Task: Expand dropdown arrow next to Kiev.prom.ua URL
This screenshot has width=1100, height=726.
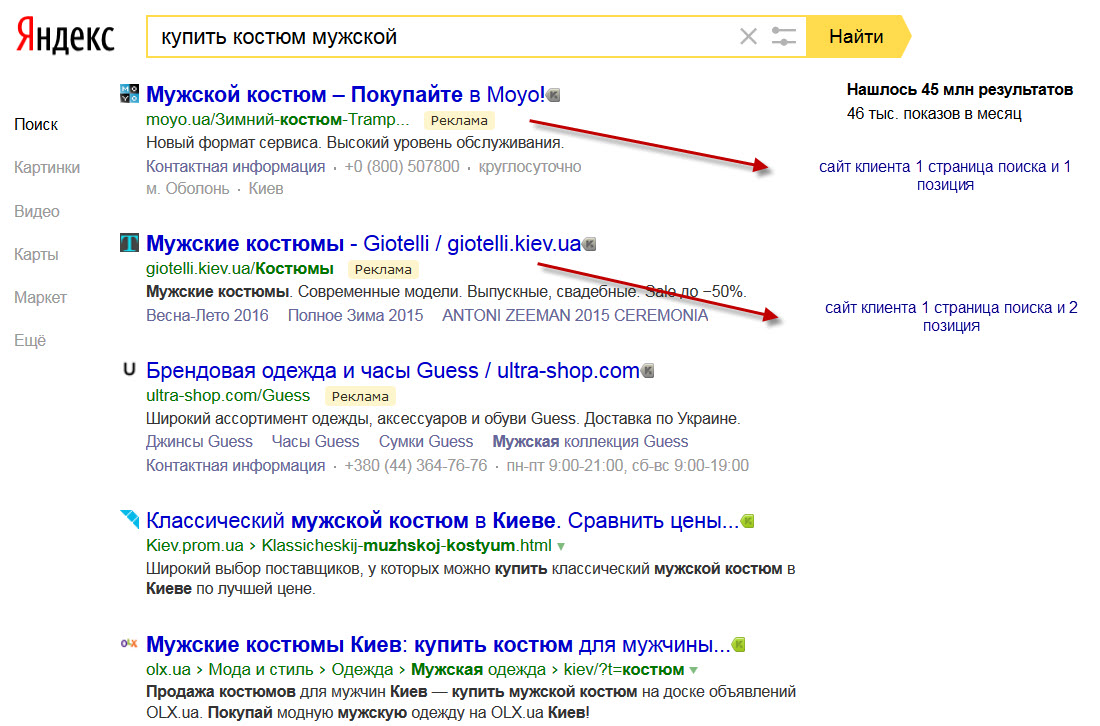Action: (x=561, y=546)
